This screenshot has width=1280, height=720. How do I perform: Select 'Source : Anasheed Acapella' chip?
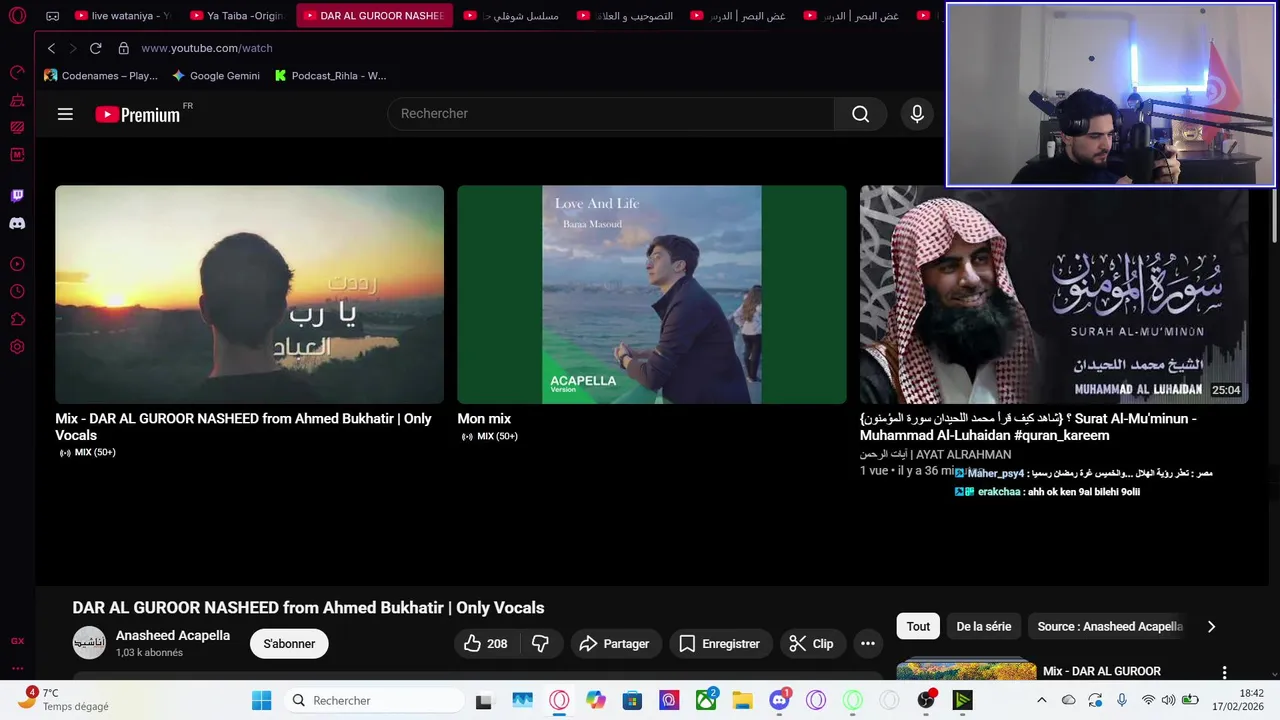click(x=1110, y=627)
